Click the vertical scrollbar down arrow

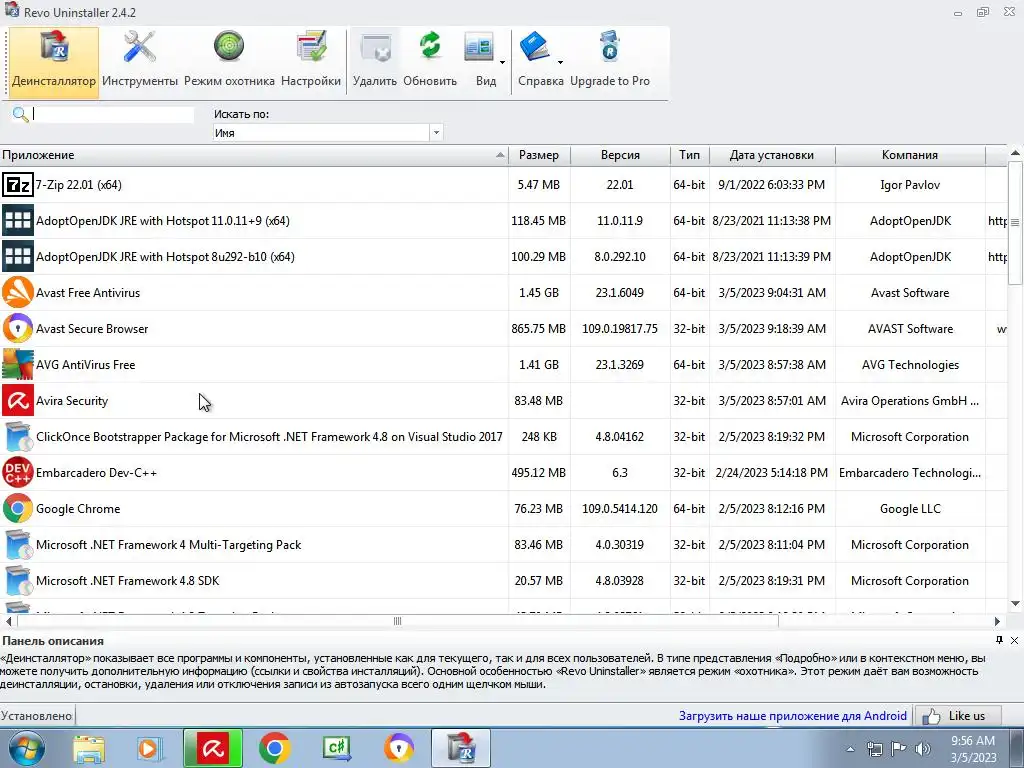coord(1016,604)
